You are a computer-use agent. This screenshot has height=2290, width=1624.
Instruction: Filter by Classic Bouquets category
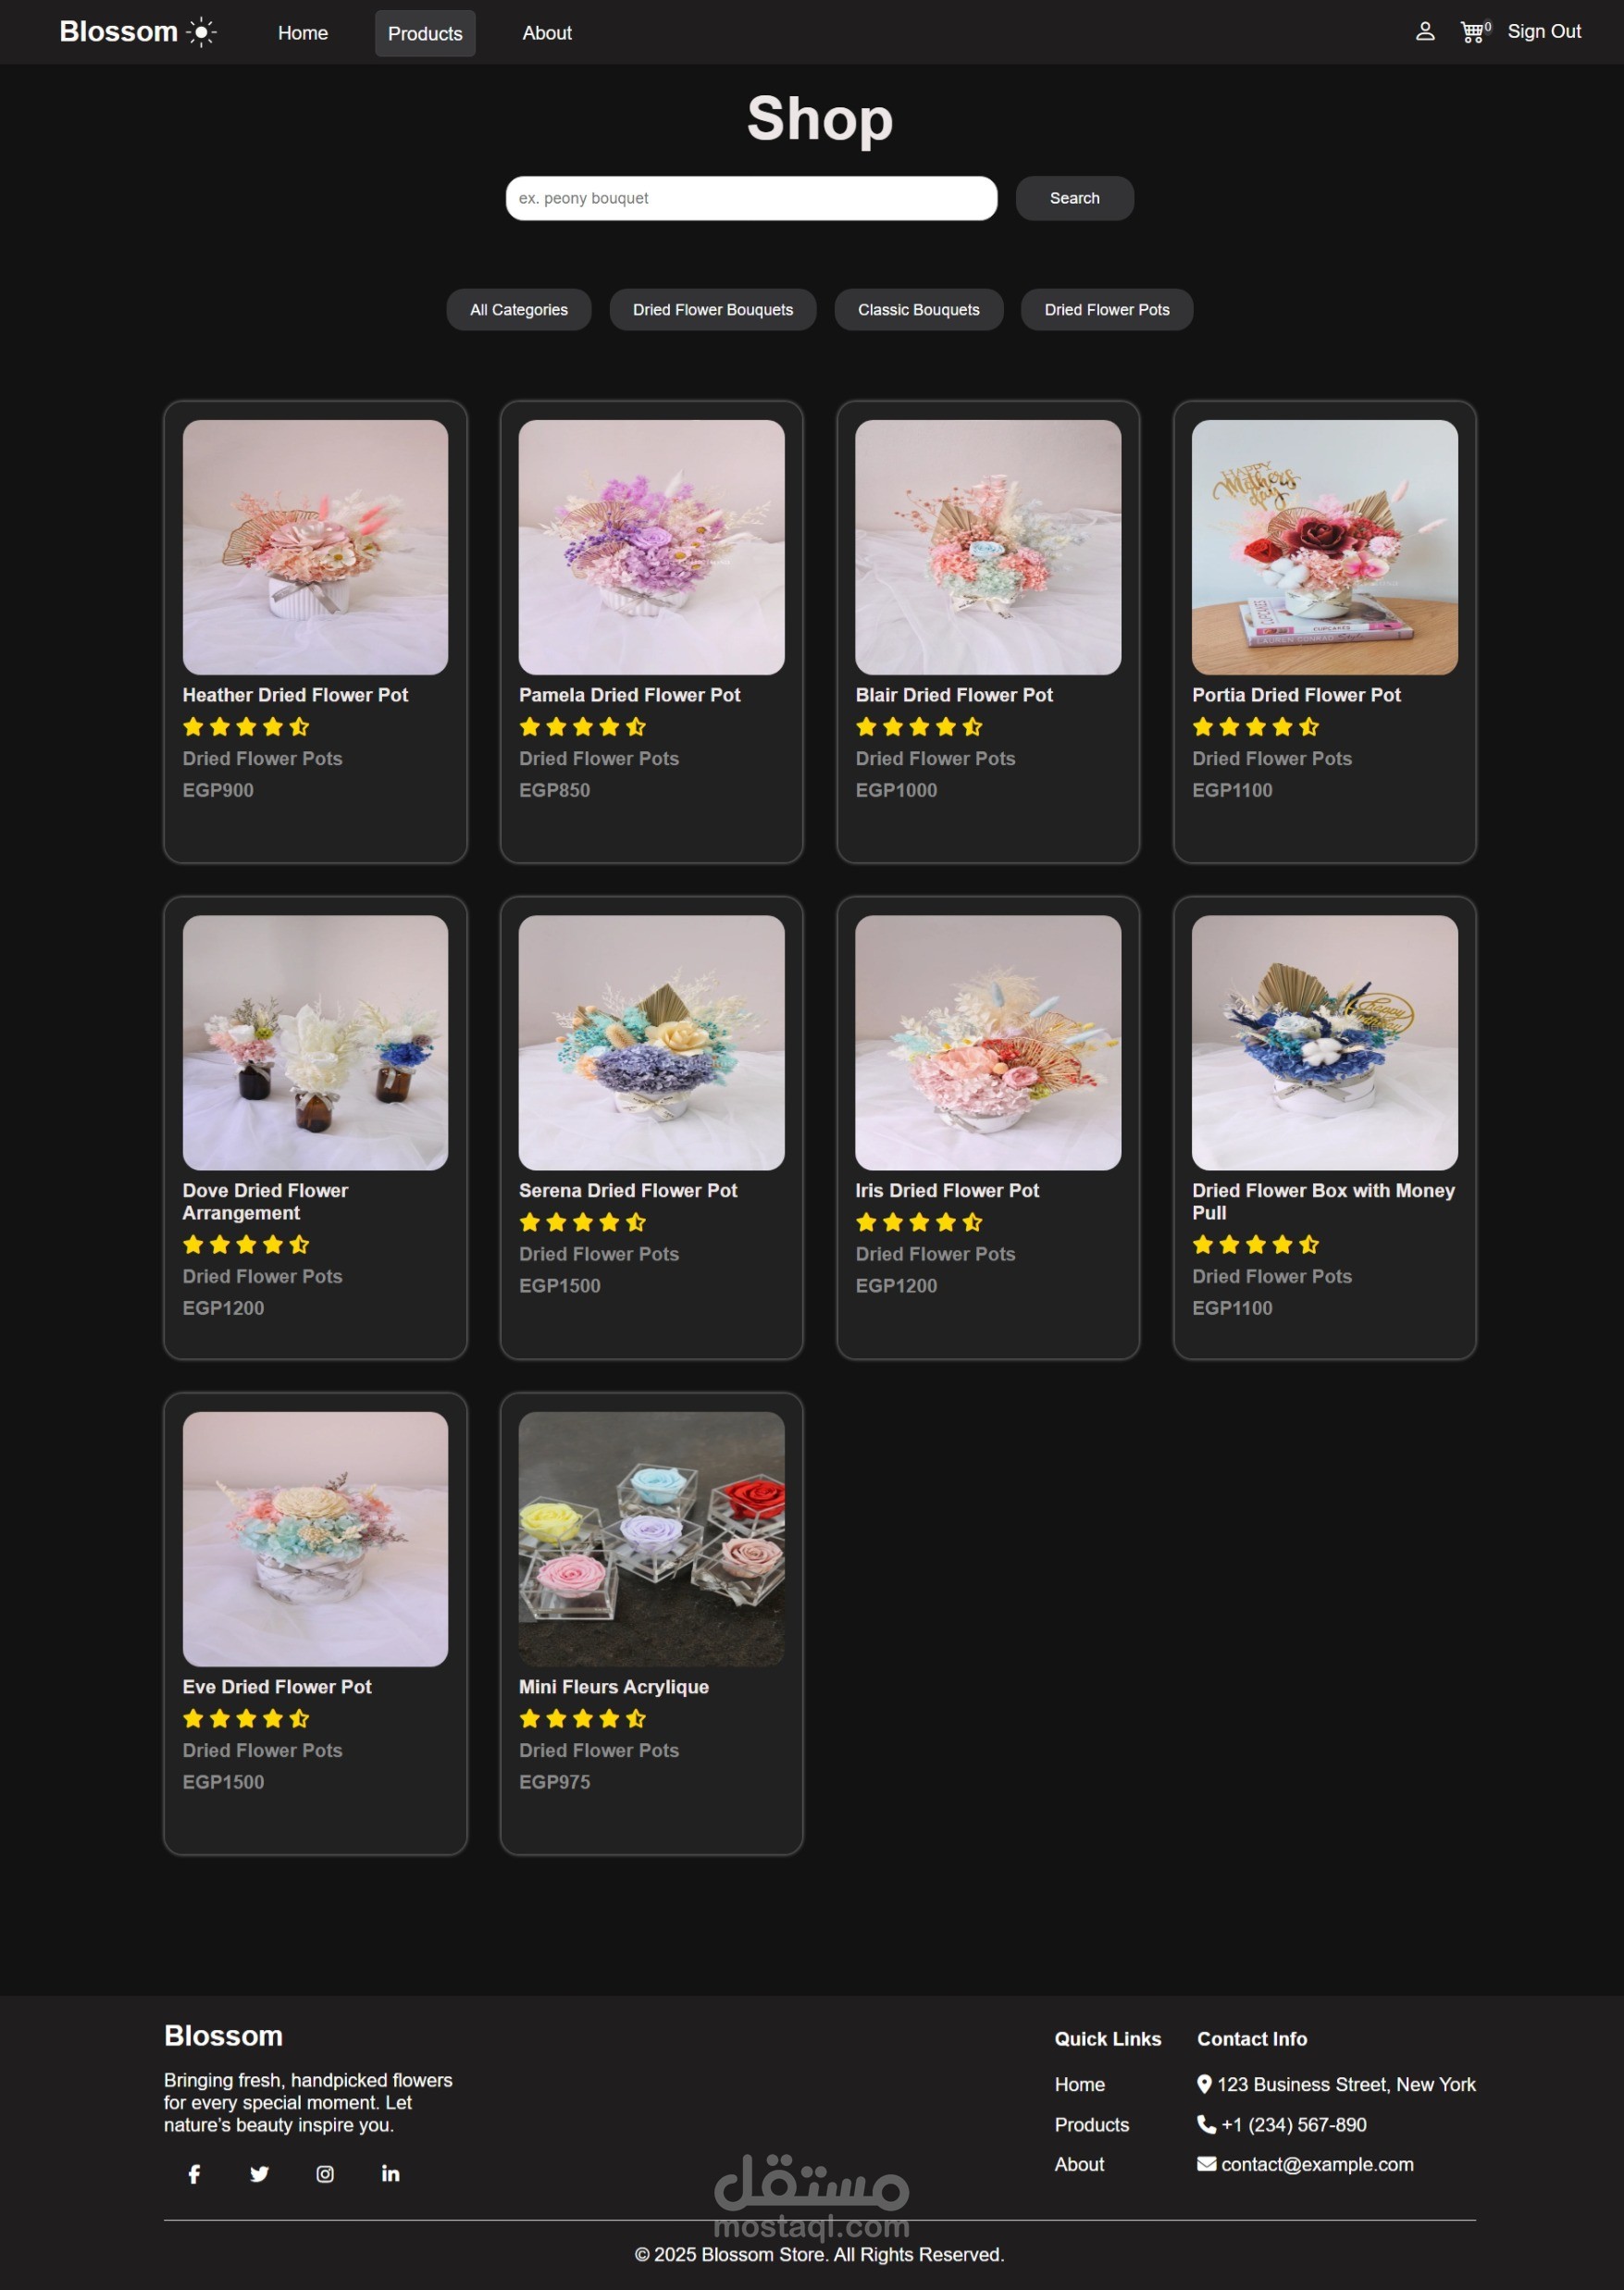pos(919,310)
